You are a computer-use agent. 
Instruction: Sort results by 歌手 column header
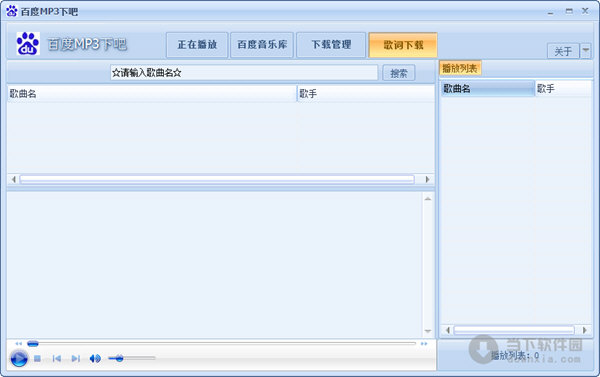[x=366, y=94]
